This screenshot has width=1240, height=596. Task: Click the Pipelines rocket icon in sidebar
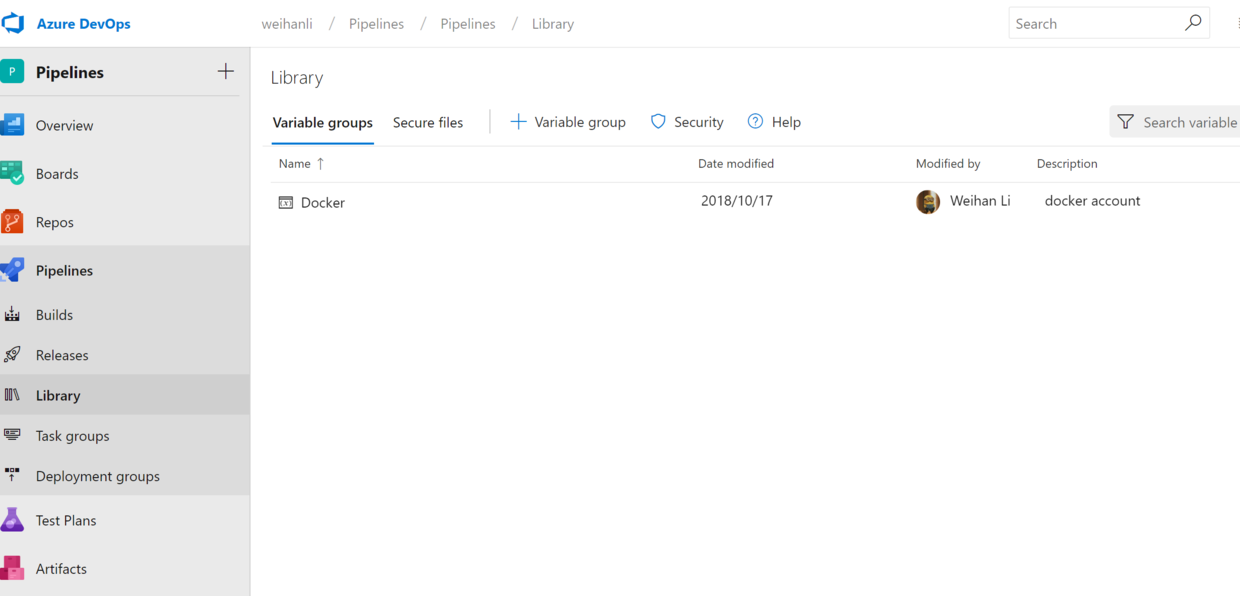point(12,270)
